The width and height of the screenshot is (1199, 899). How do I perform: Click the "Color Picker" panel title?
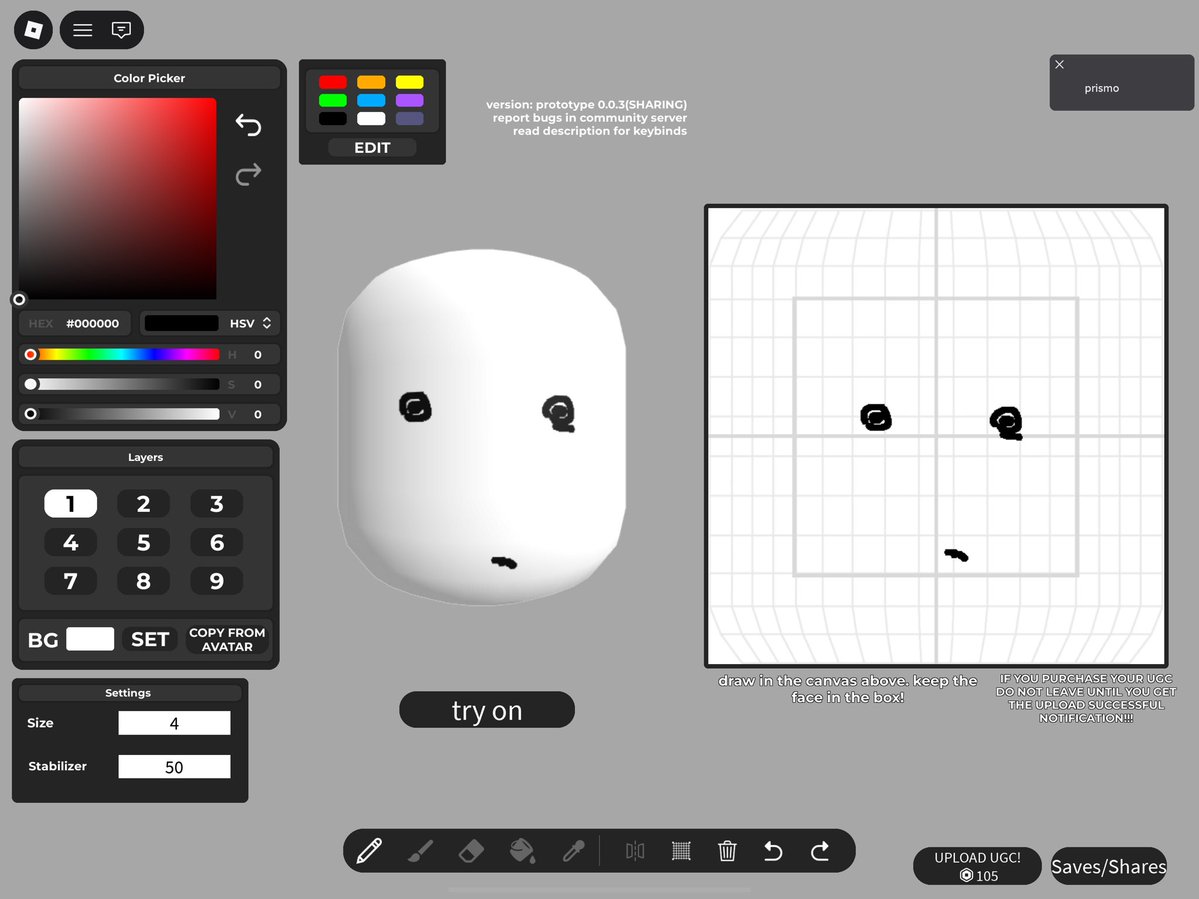[149, 78]
